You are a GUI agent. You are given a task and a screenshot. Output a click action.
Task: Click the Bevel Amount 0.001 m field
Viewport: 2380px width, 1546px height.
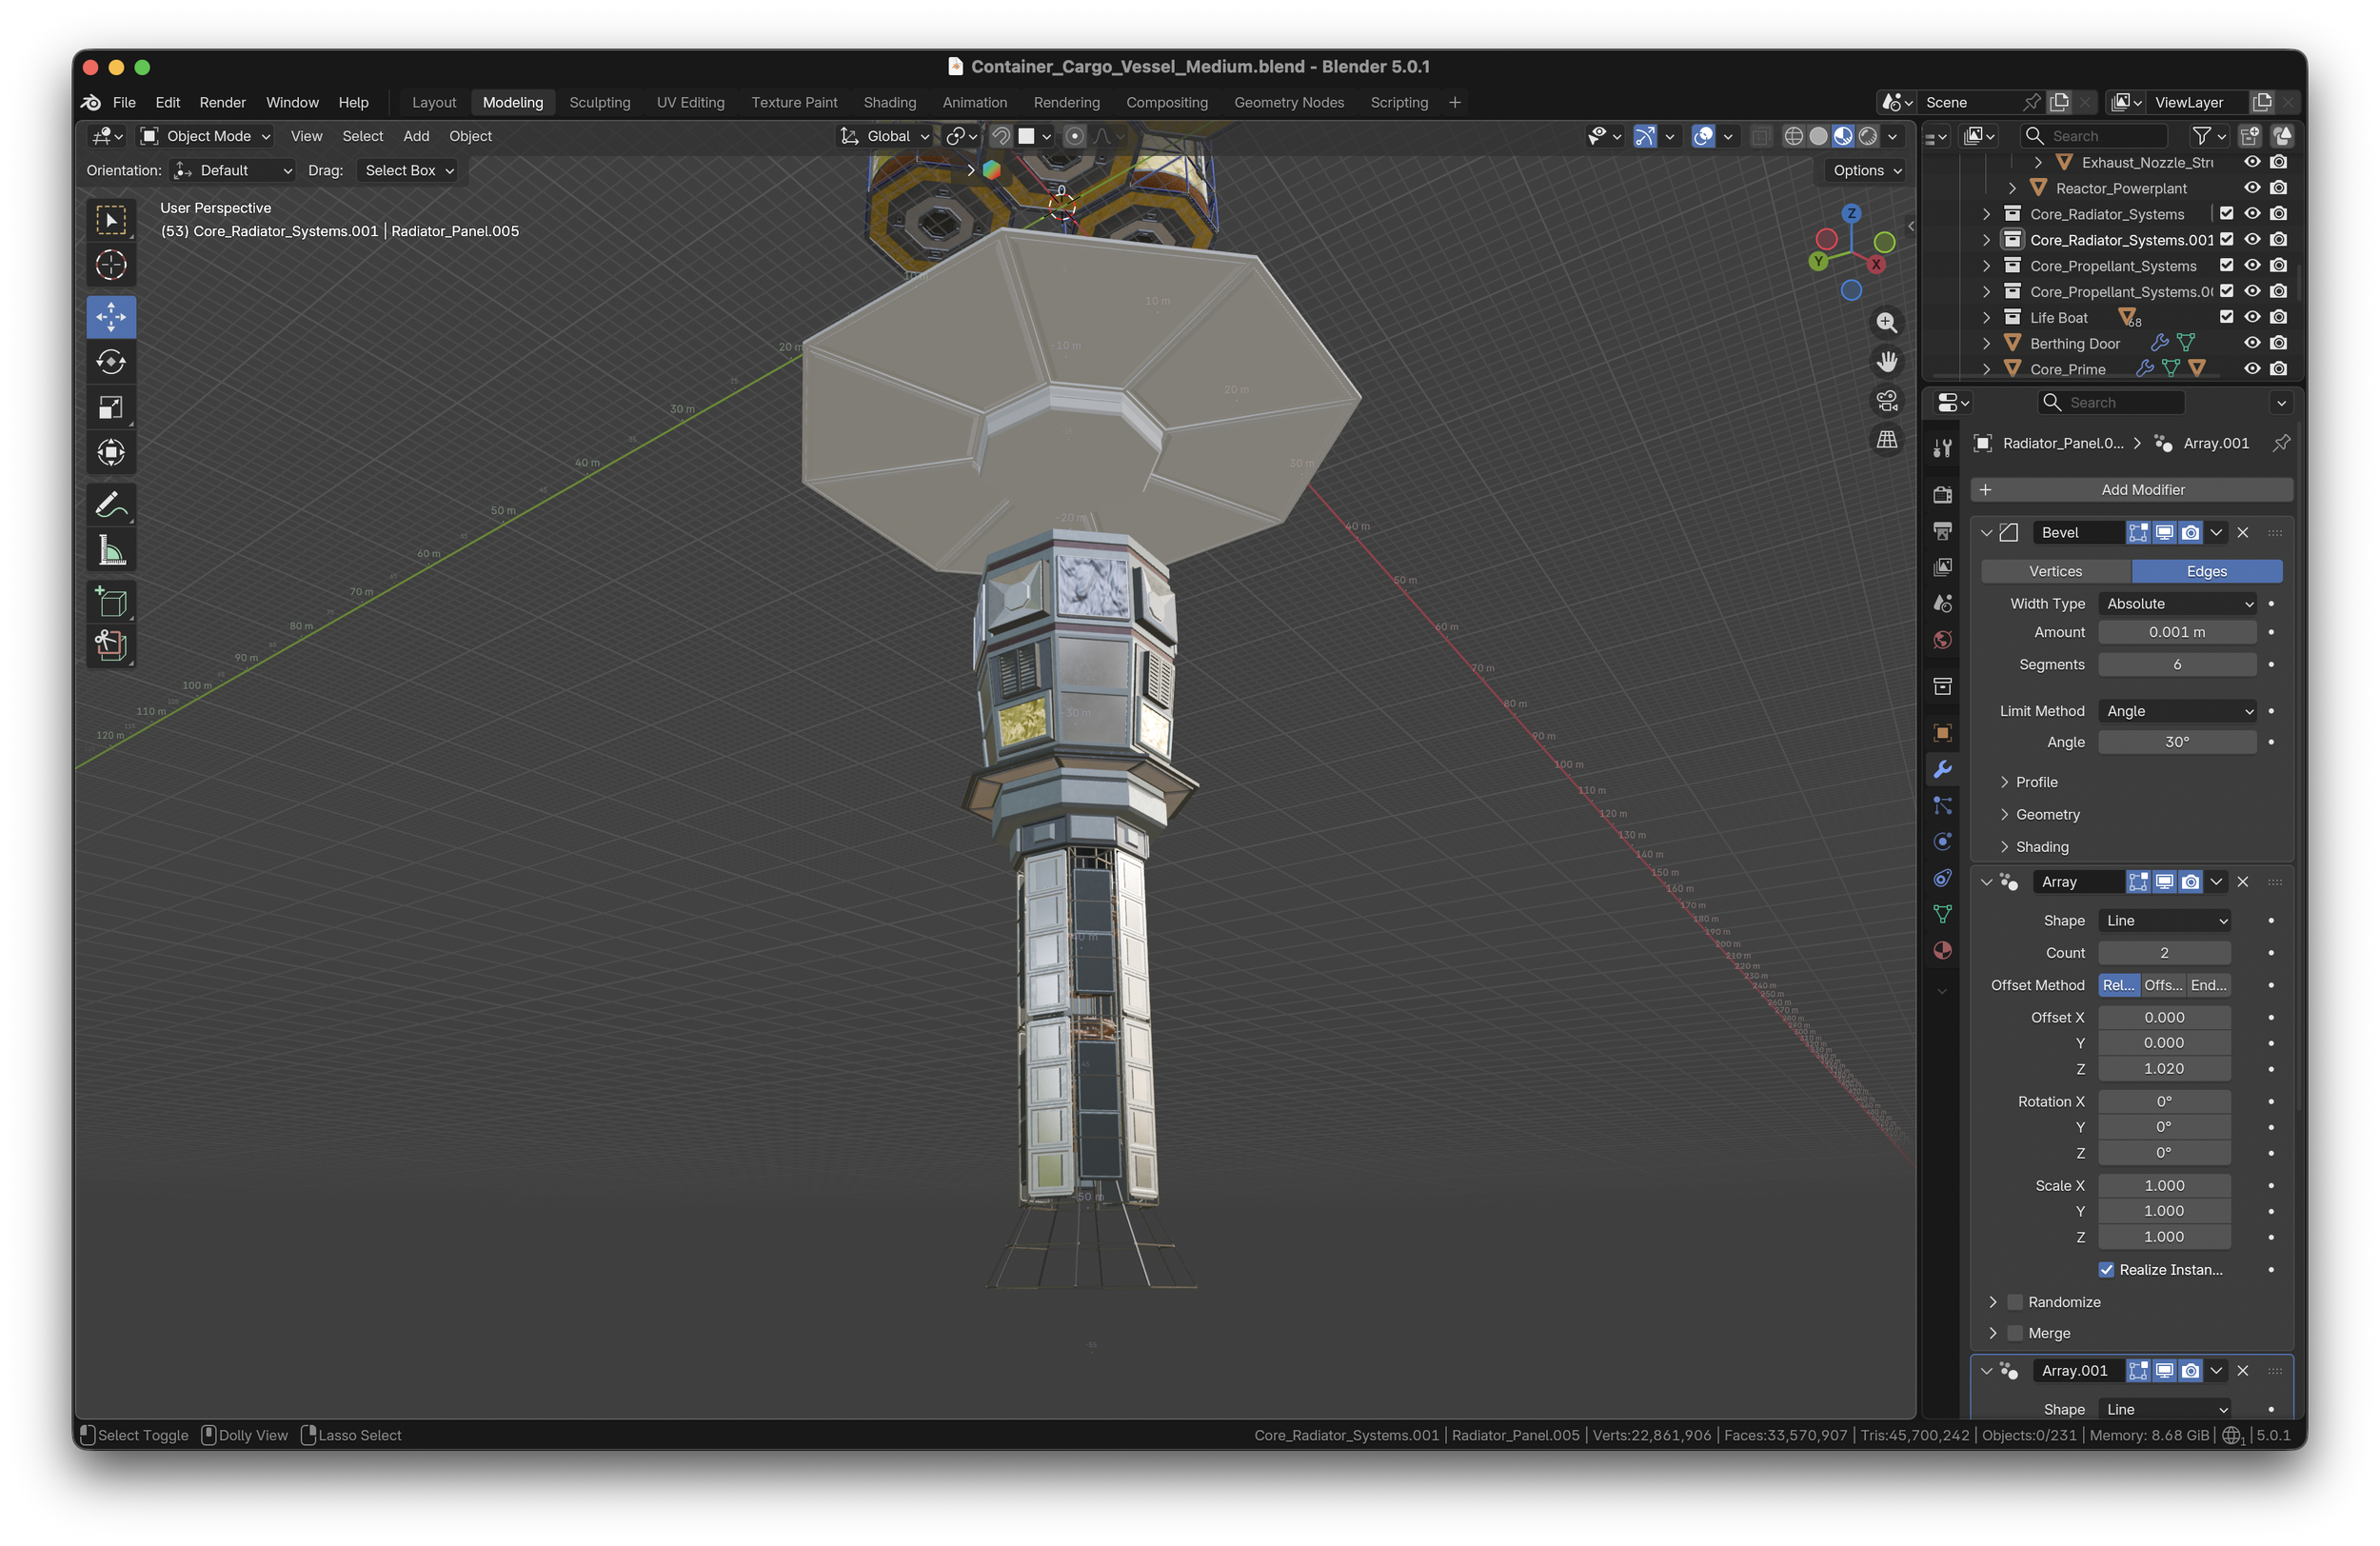tap(2177, 632)
